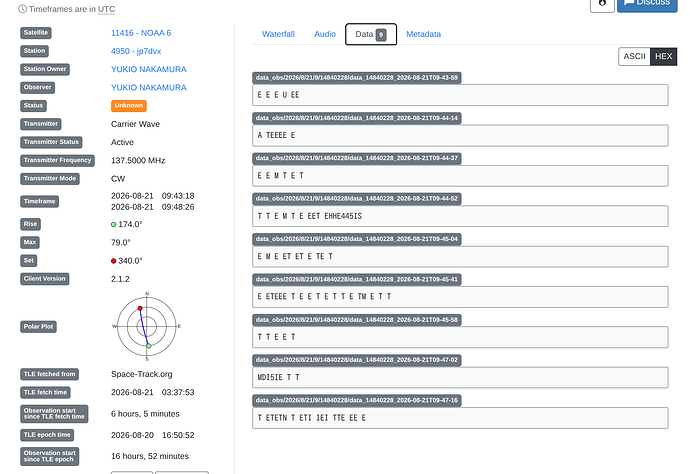Click the Space-Track.org TLE source text
Image resolution: width=690 pixels, height=474 pixels.
point(142,374)
